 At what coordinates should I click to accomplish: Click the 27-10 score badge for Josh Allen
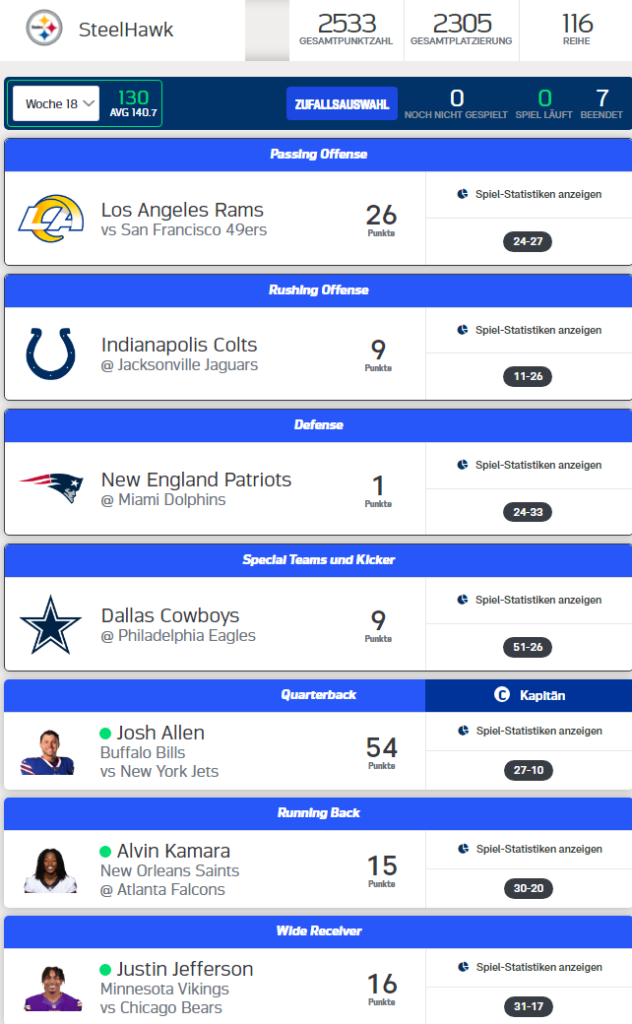coord(527,770)
